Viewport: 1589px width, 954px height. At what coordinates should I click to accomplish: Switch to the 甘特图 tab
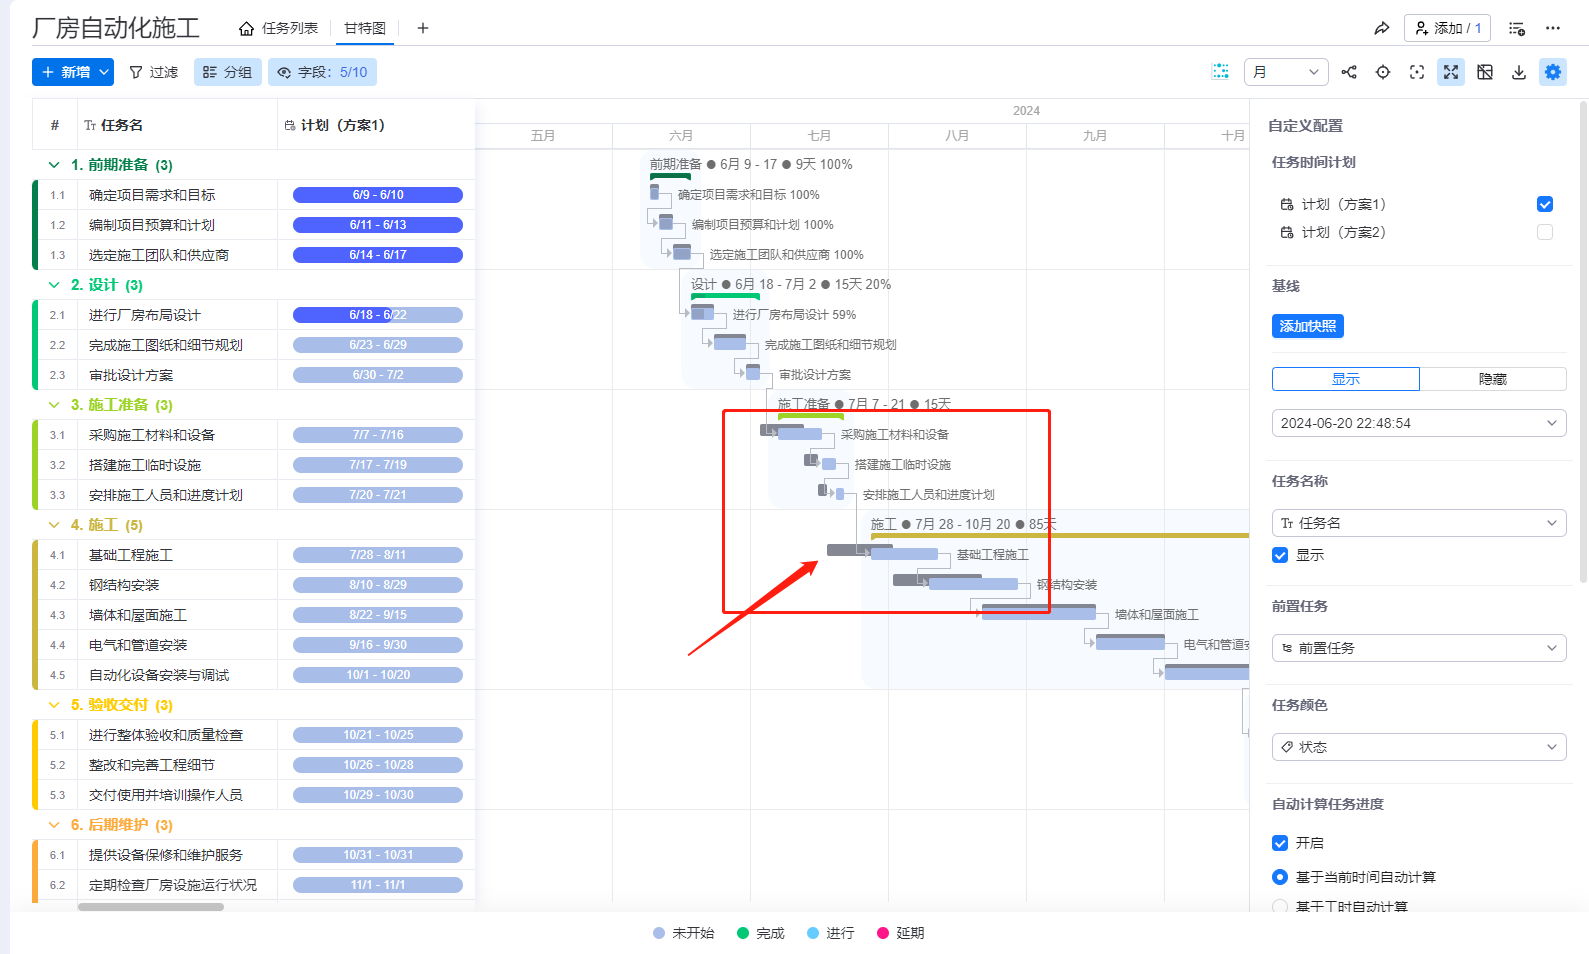[x=365, y=28]
